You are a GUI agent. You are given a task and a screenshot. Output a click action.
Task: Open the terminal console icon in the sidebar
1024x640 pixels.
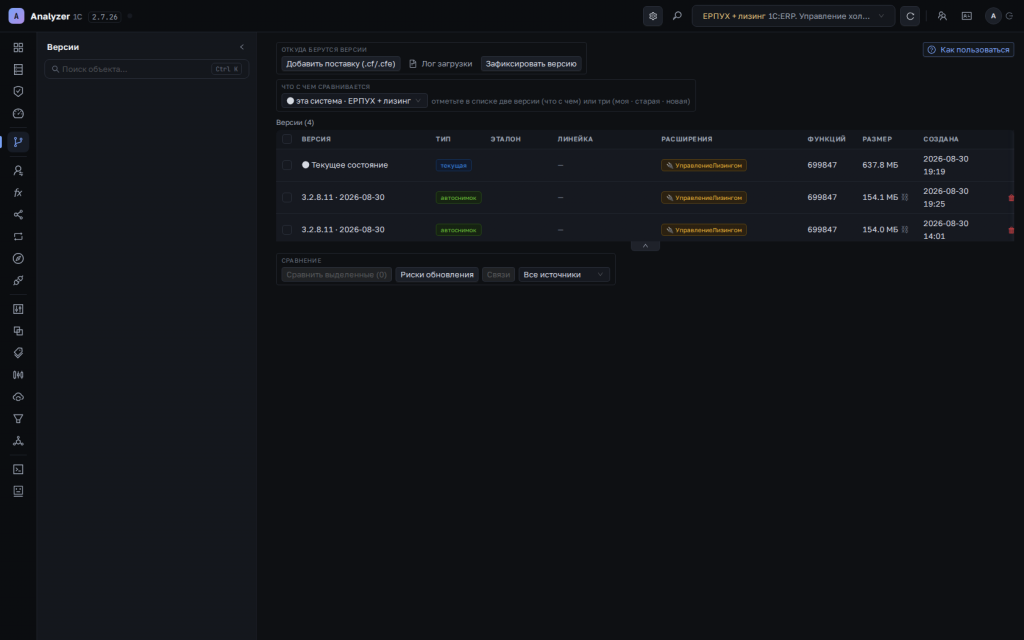18,469
